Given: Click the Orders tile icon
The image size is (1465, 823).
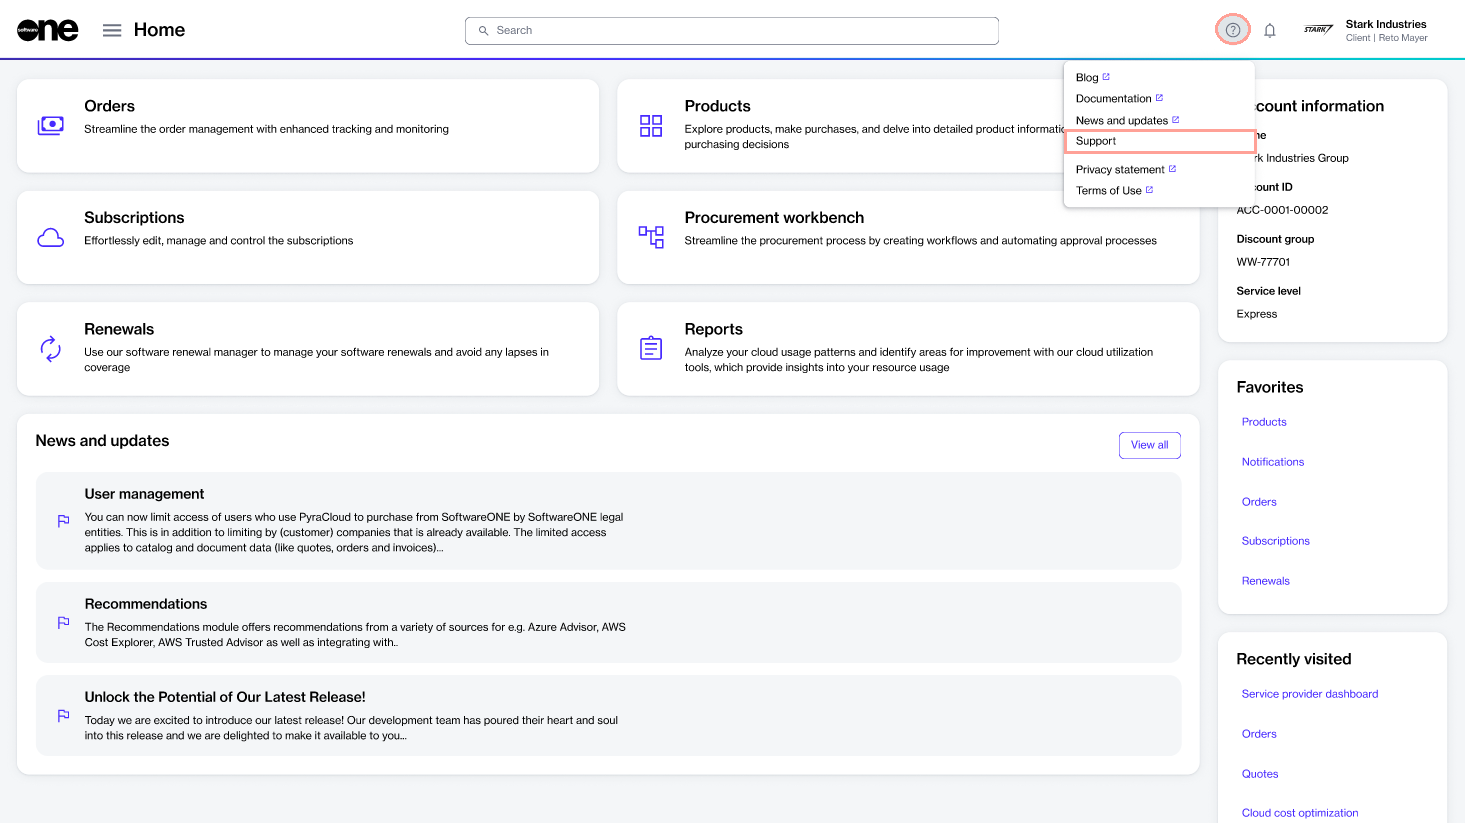Looking at the screenshot, I should point(51,126).
